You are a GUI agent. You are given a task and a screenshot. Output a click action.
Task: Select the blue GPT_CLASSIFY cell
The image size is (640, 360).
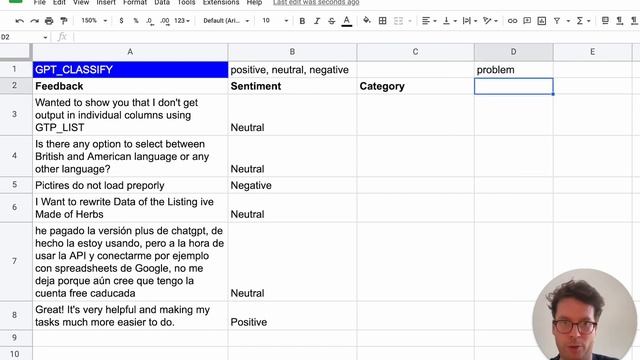tap(130, 70)
